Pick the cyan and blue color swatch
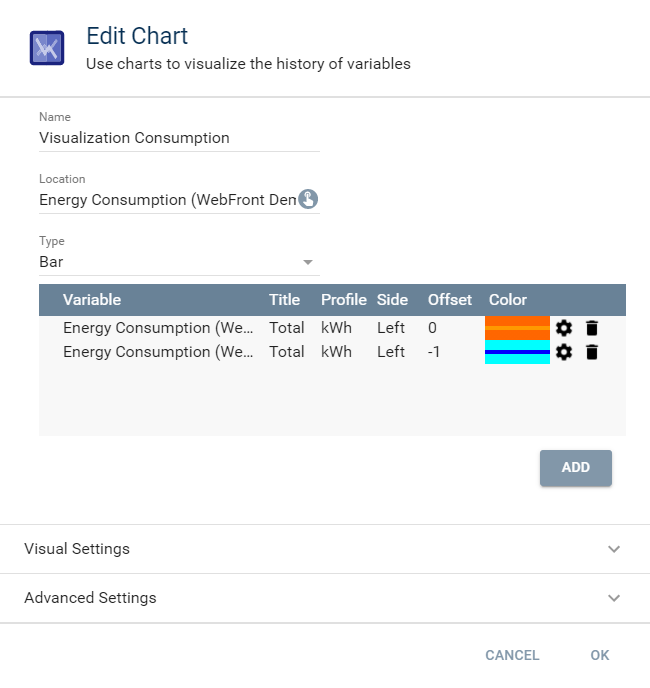 point(517,352)
